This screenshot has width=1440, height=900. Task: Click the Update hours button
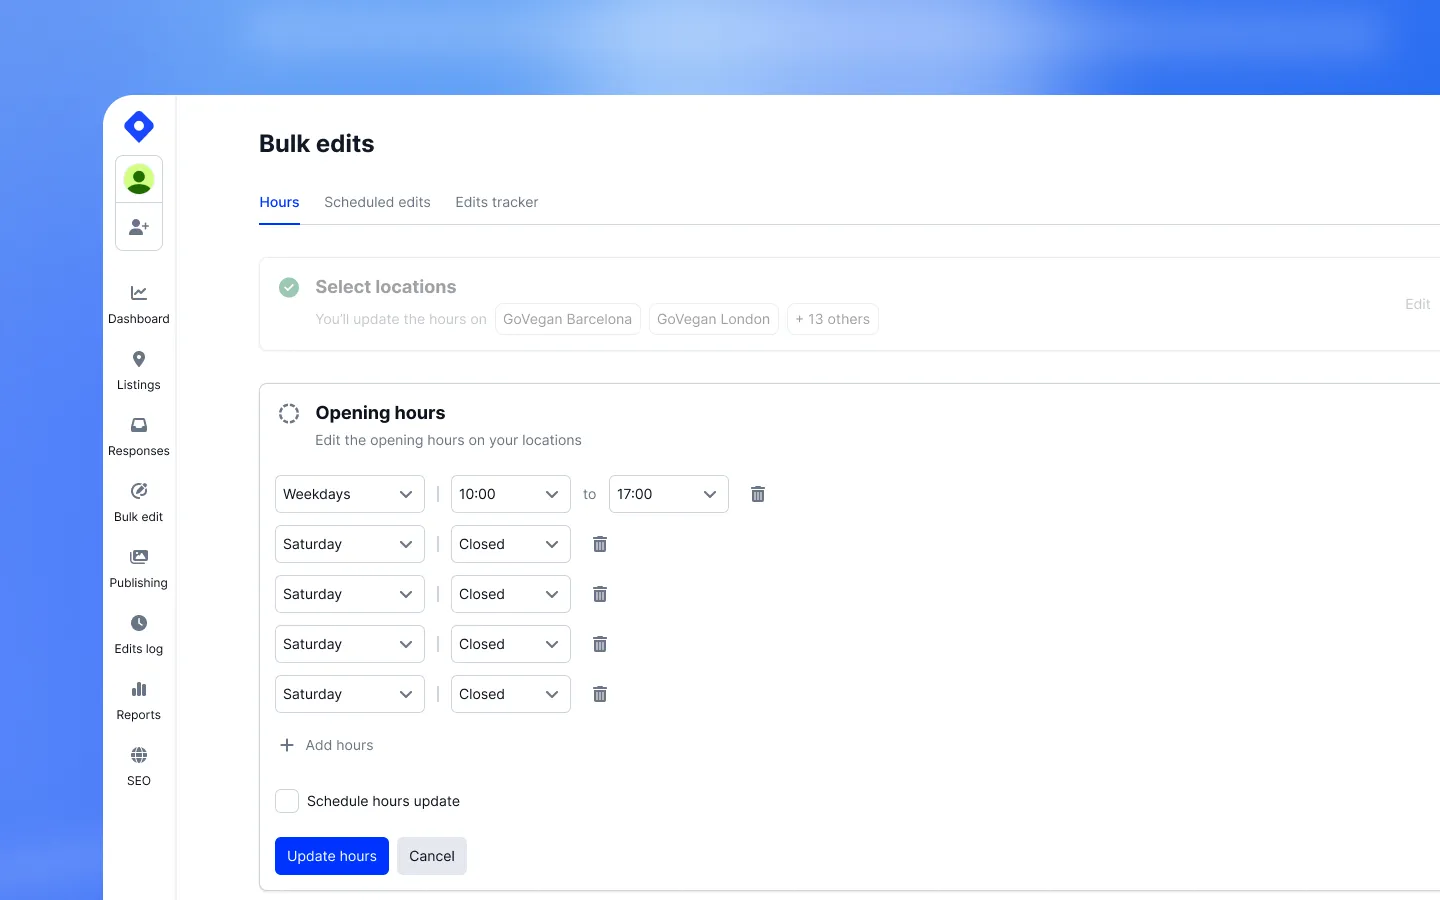click(x=331, y=856)
